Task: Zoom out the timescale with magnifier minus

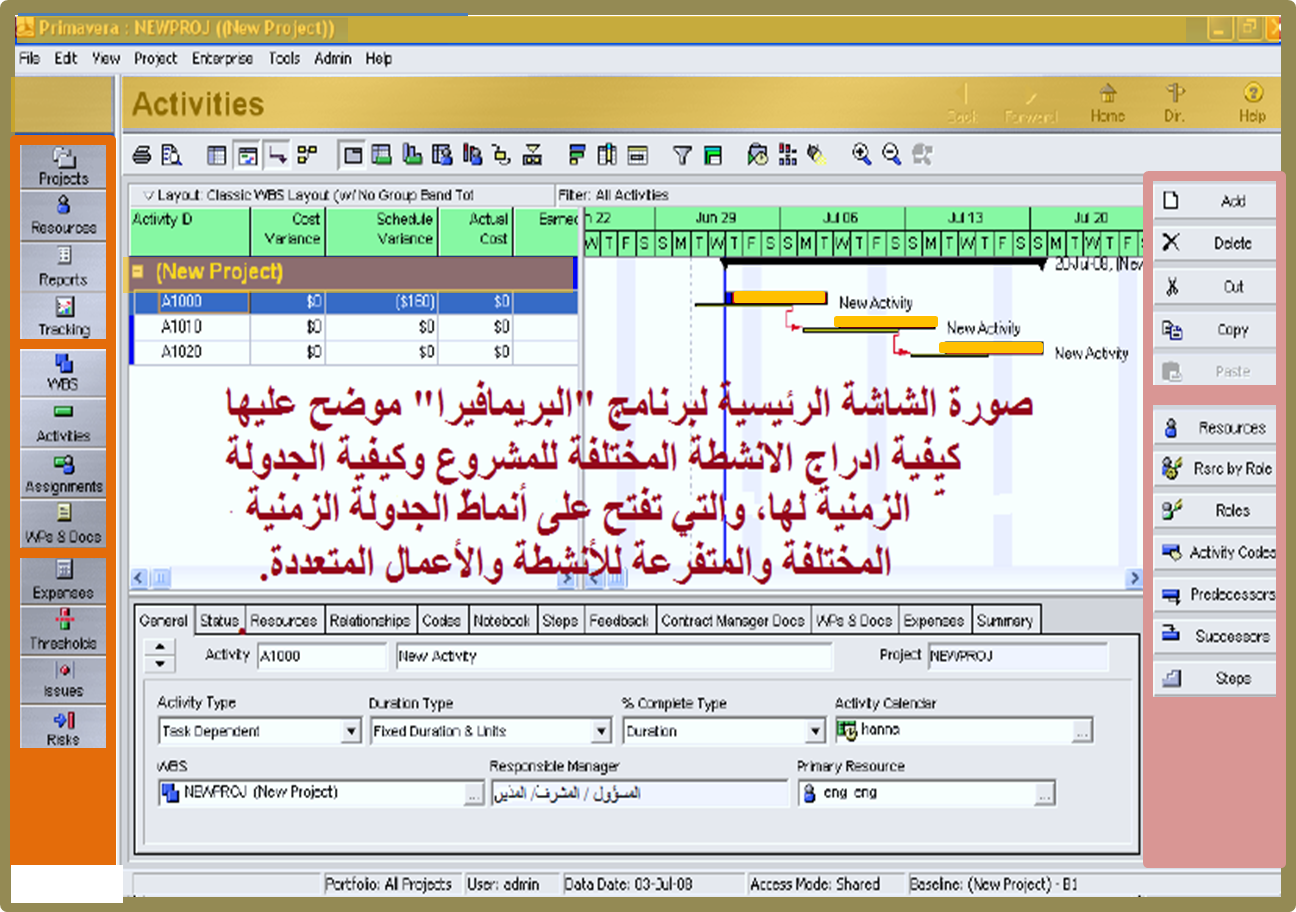Action: click(891, 154)
